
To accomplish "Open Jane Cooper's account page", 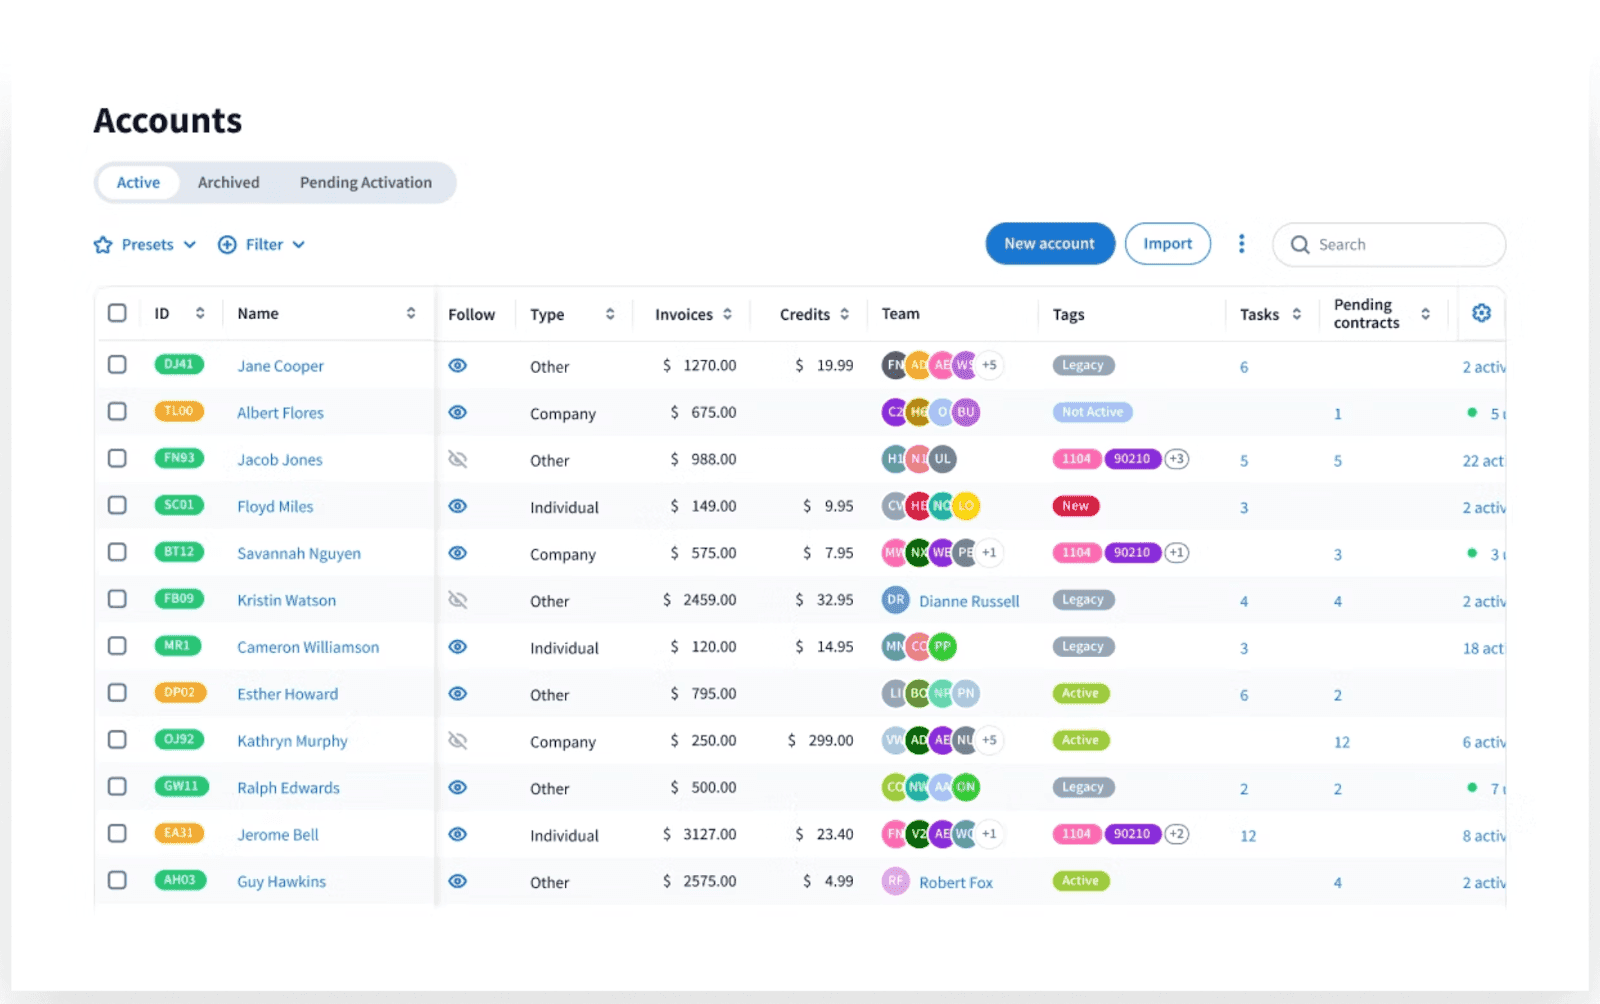I will [x=280, y=365].
